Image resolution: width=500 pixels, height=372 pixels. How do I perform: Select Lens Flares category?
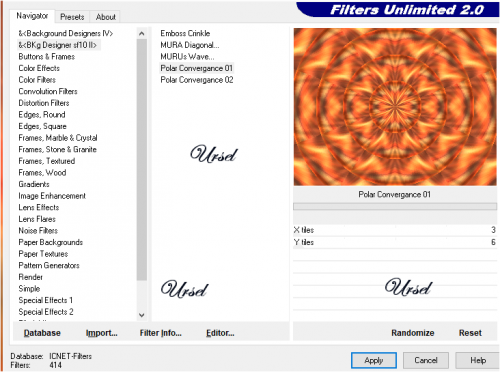[x=37, y=219]
